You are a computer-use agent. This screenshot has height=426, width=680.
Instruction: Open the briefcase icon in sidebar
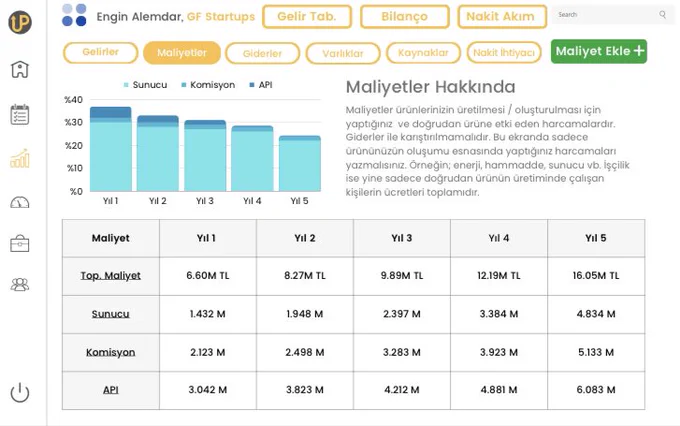[x=20, y=243]
